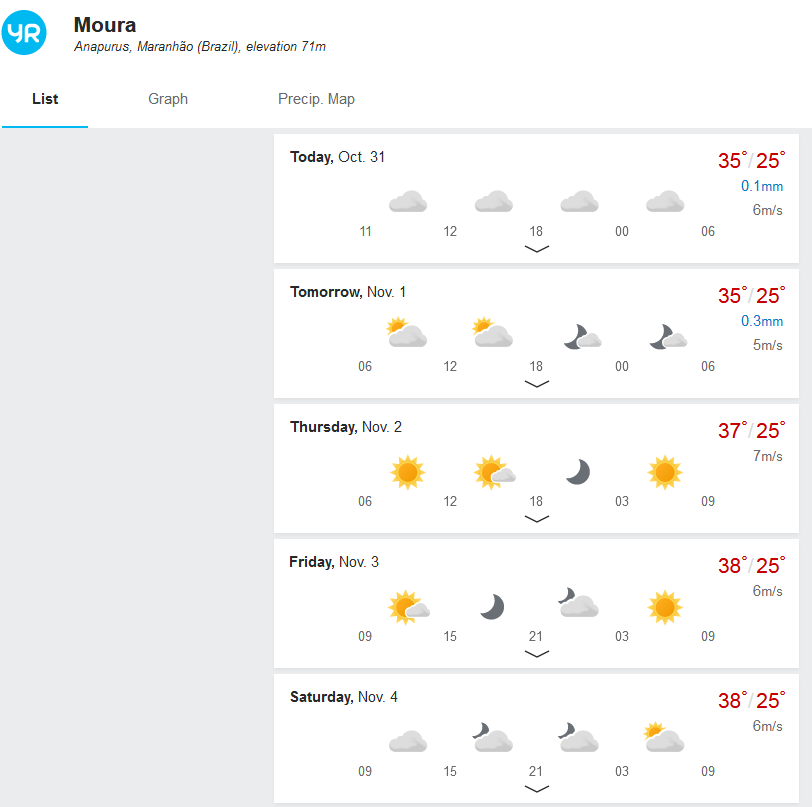Expand Tomorrow Nov. 1 hourly details
812x807 pixels.
(x=537, y=384)
